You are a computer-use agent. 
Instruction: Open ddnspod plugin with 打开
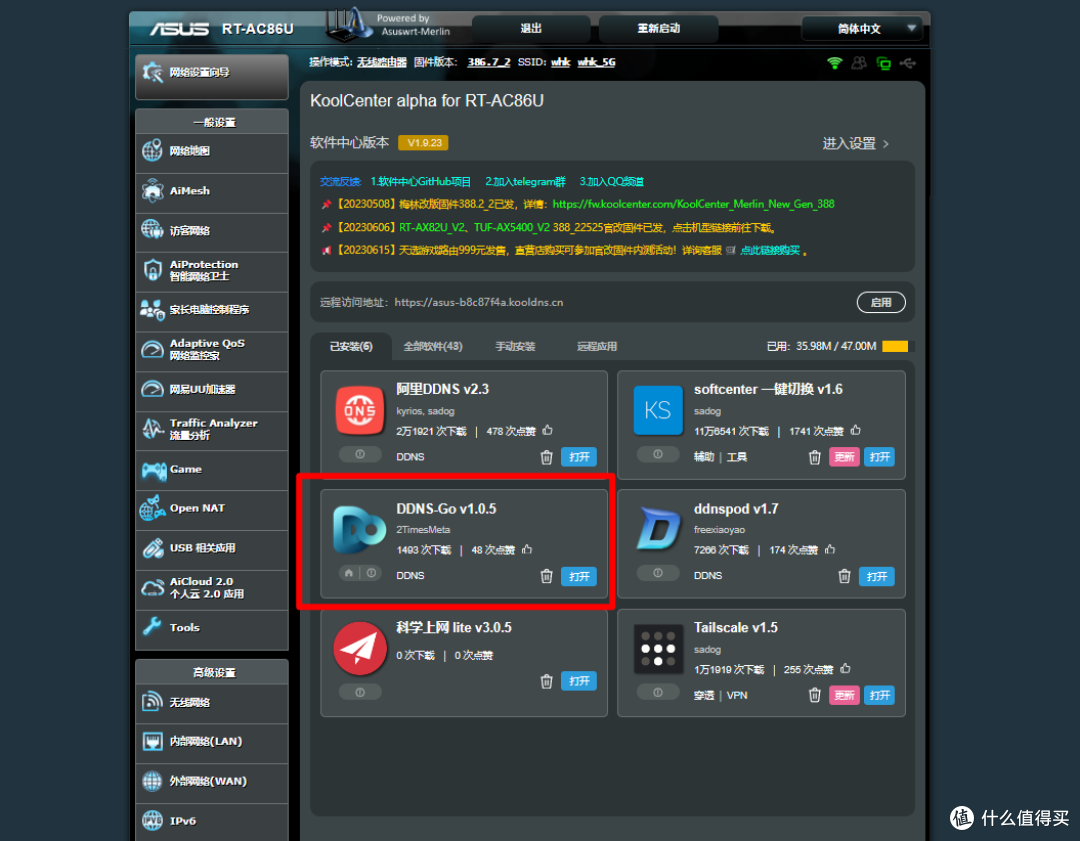(876, 577)
